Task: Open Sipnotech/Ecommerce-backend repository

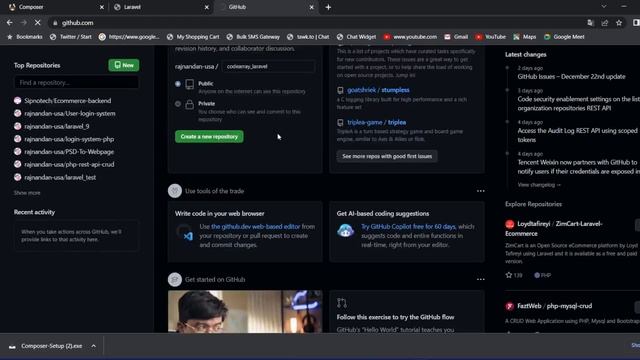Action: click(x=67, y=101)
